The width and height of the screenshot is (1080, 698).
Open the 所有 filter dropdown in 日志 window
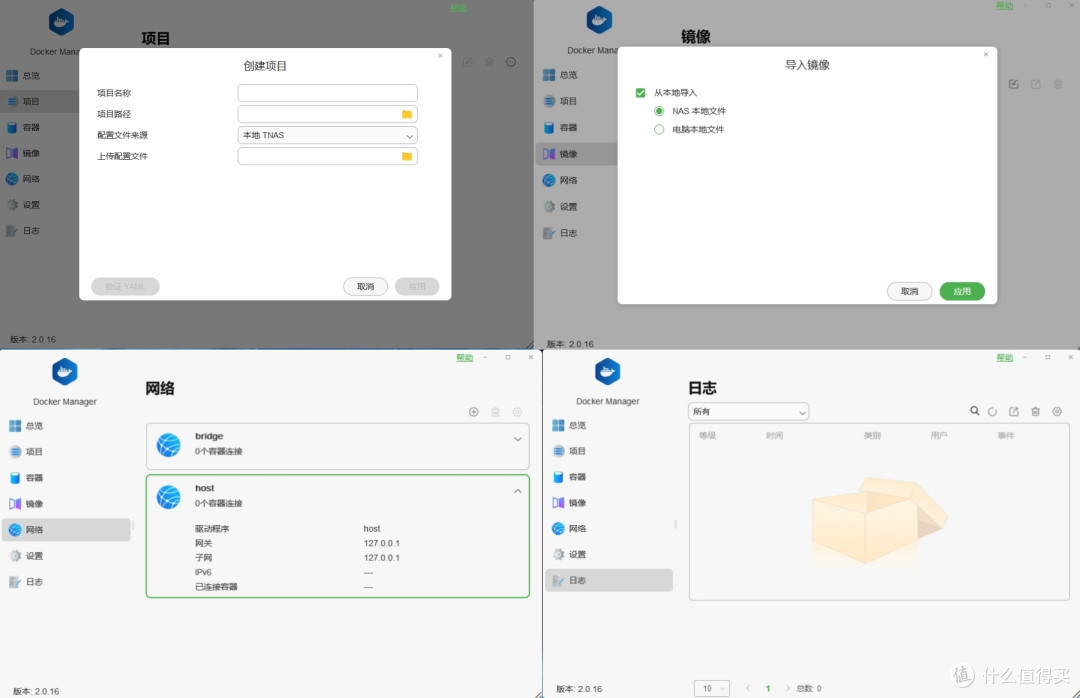pyautogui.click(x=749, y=411)
